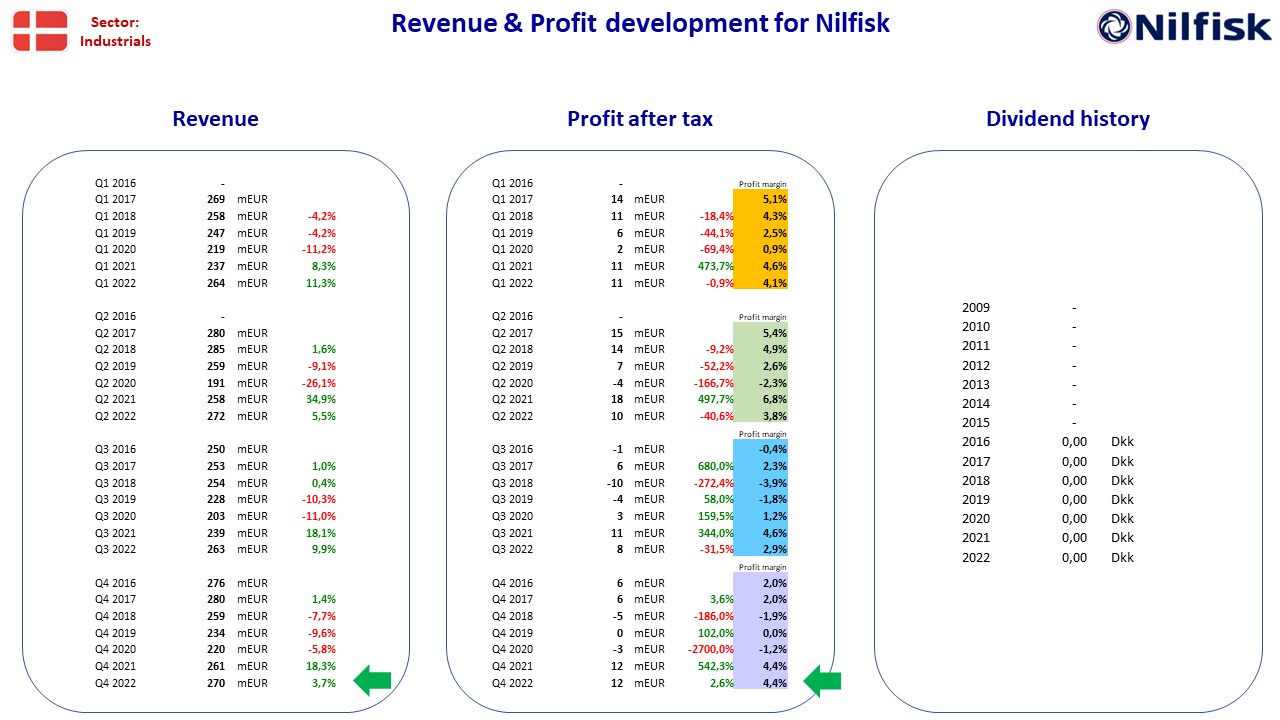Click Q2 2020 profit change -166,7%

point(714,383)
